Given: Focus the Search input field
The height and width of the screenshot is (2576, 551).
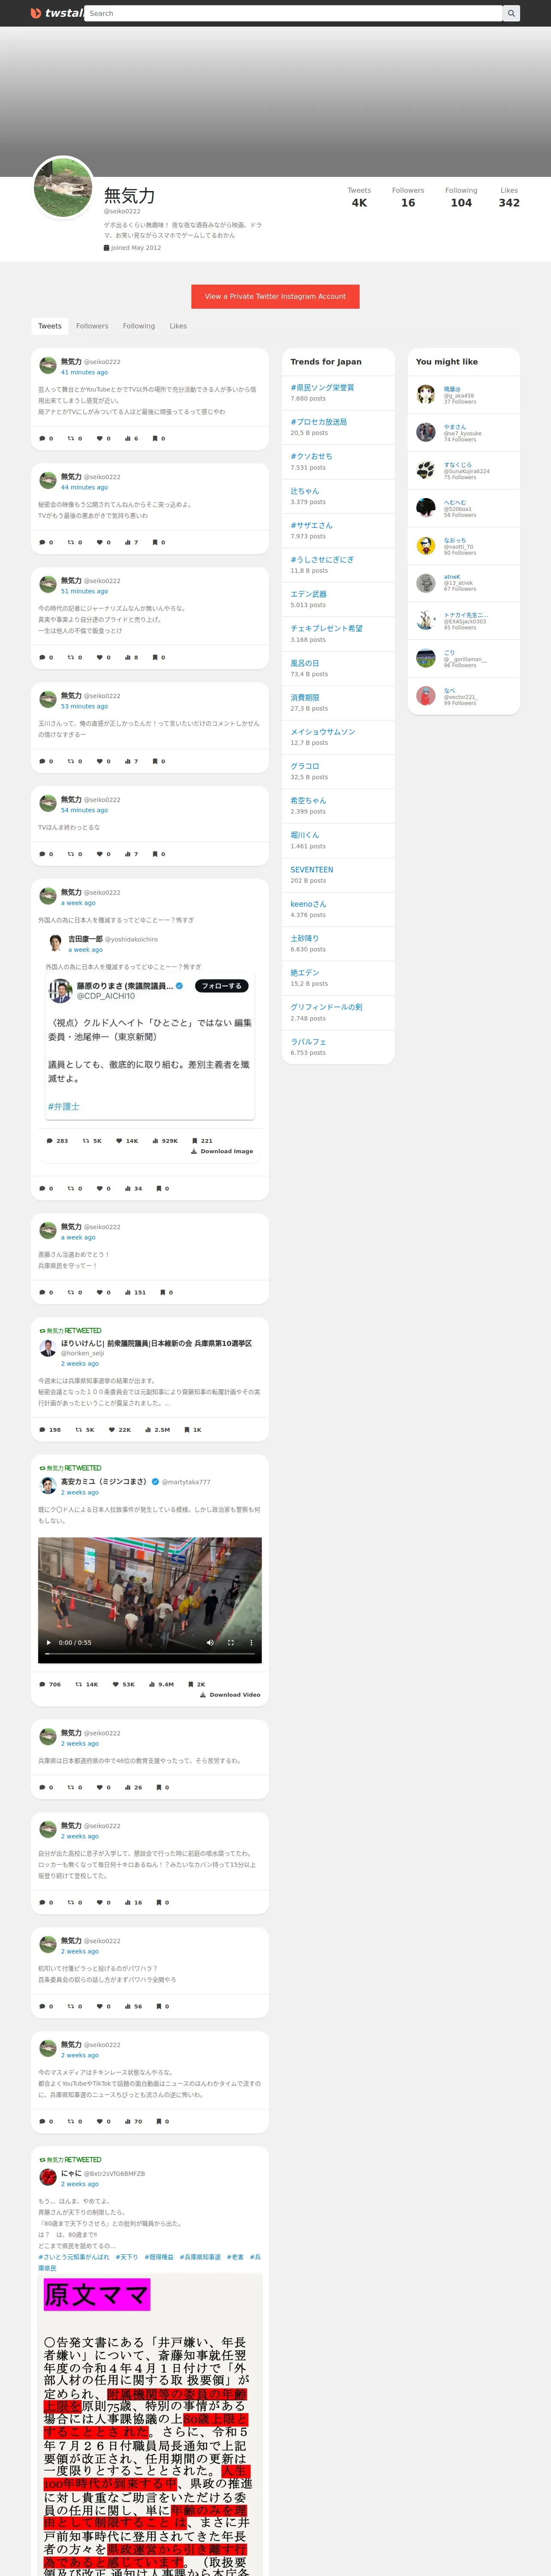Looking at the screenshot, I should (x=293, y=13).
